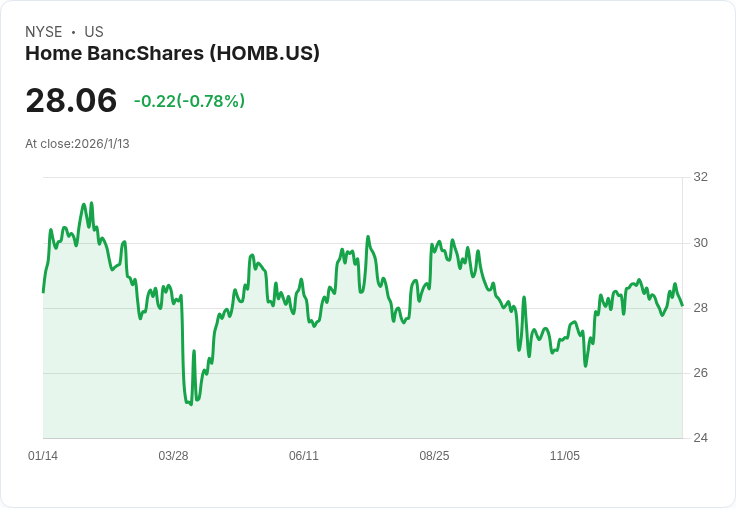Screen dimensions: 736x508
Task: Click the -0.22(-0.78%) price change
Action: tap(189, 101)
